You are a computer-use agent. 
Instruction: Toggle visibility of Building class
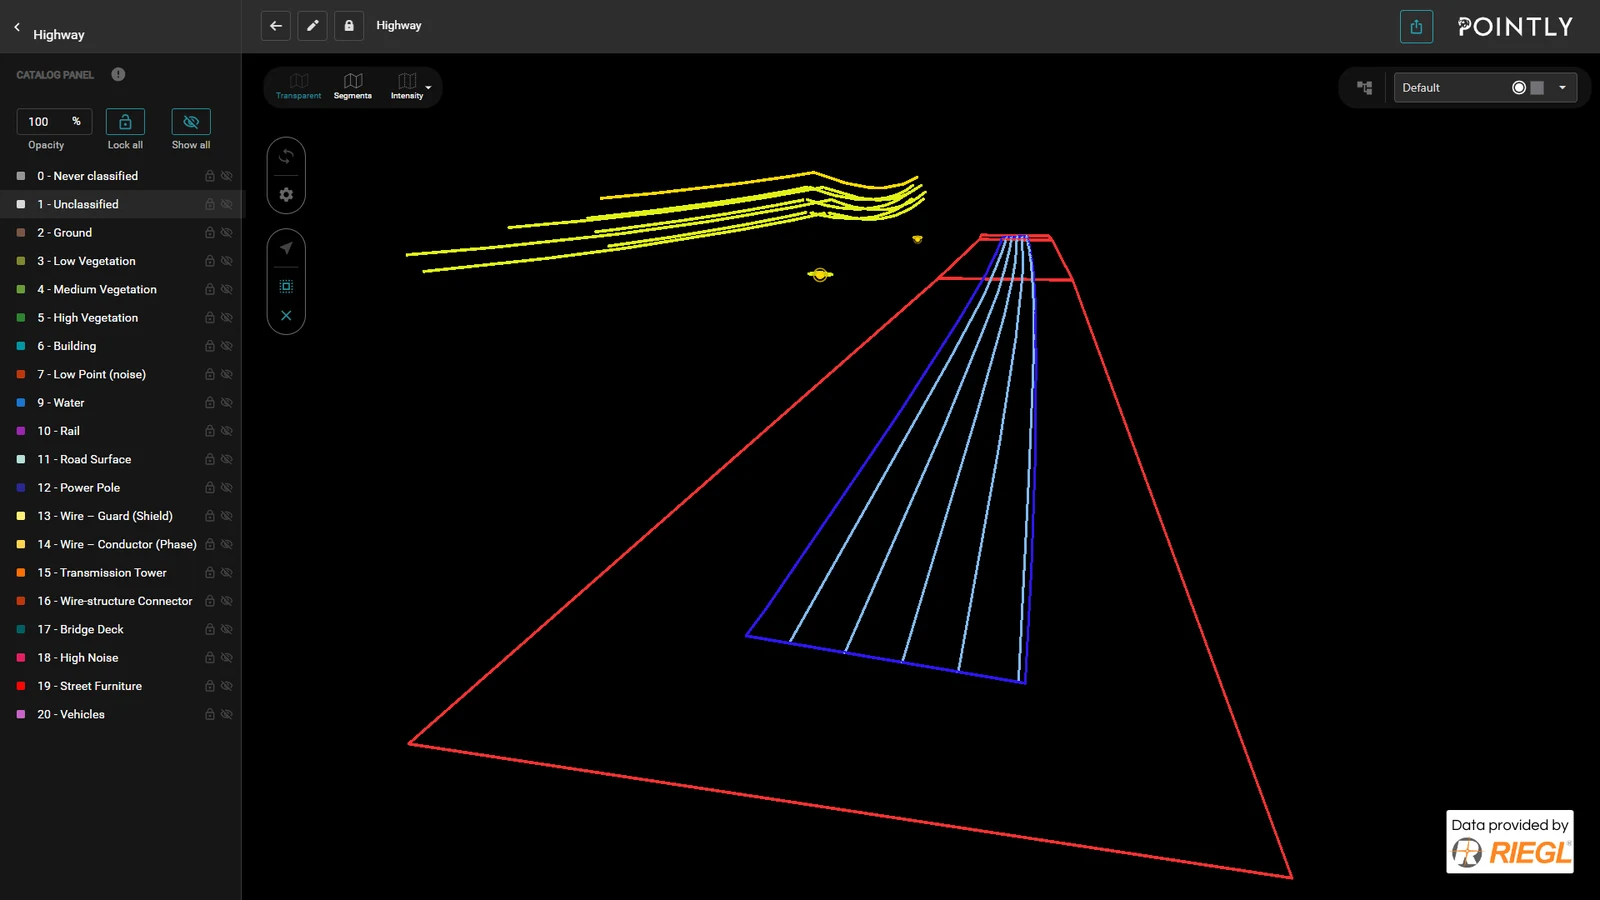(227, 346)
